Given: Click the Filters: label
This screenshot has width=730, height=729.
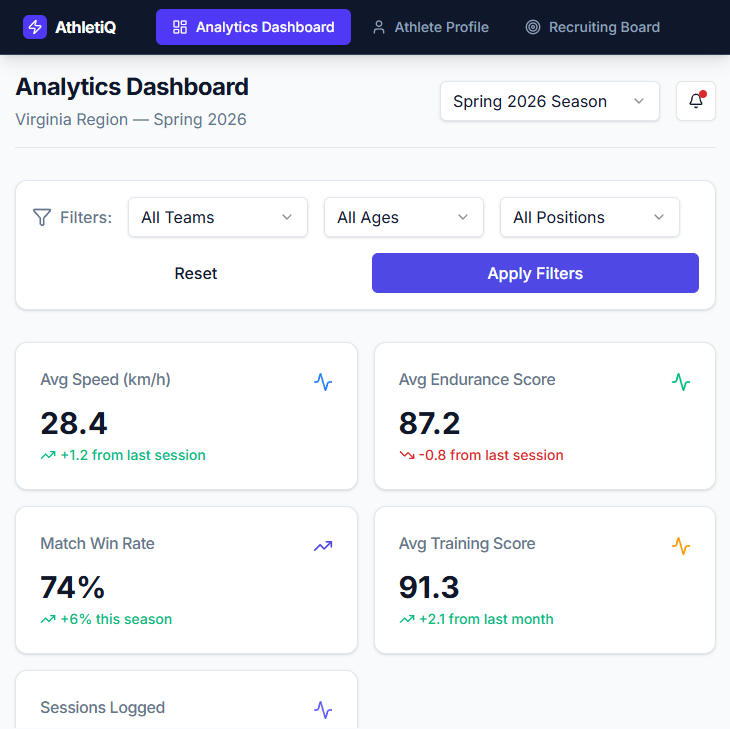Looking at the screenshot, I should (x=86, y=217).
